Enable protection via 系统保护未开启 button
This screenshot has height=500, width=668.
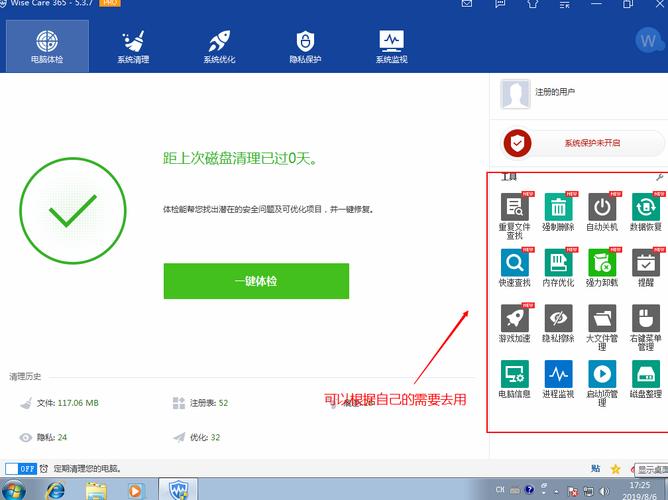tap(583, 143)
